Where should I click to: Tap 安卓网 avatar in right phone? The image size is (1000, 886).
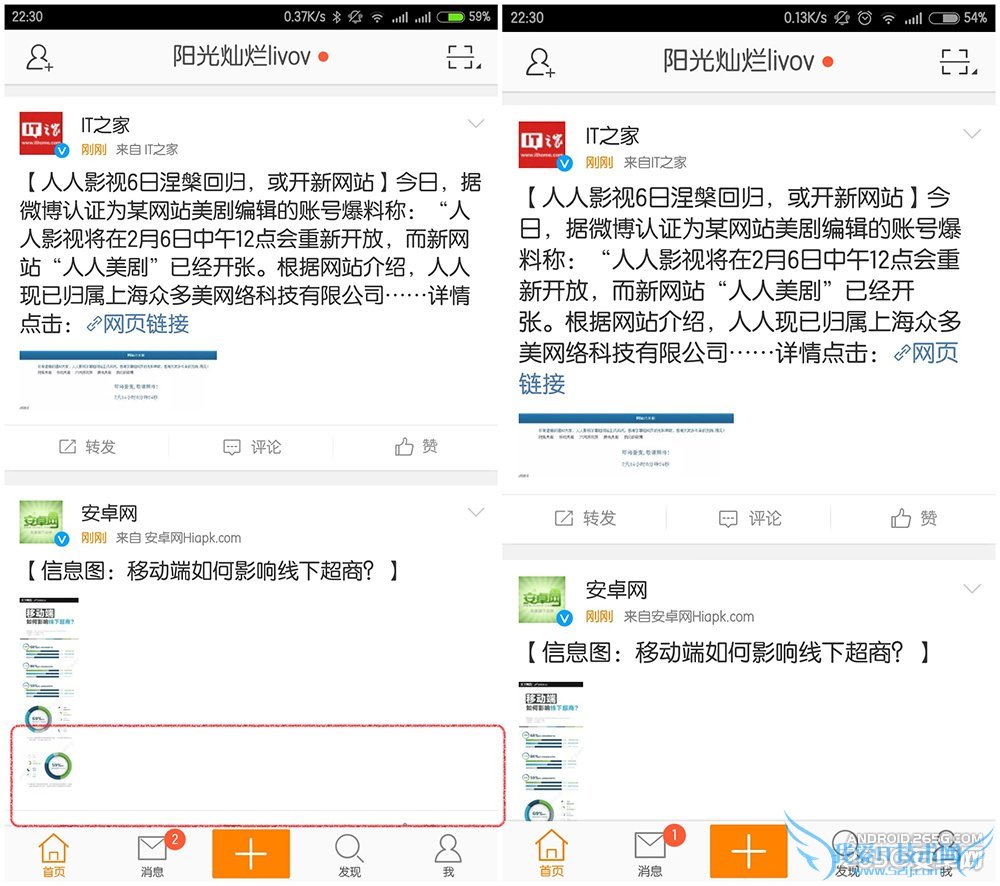(543, 600)
